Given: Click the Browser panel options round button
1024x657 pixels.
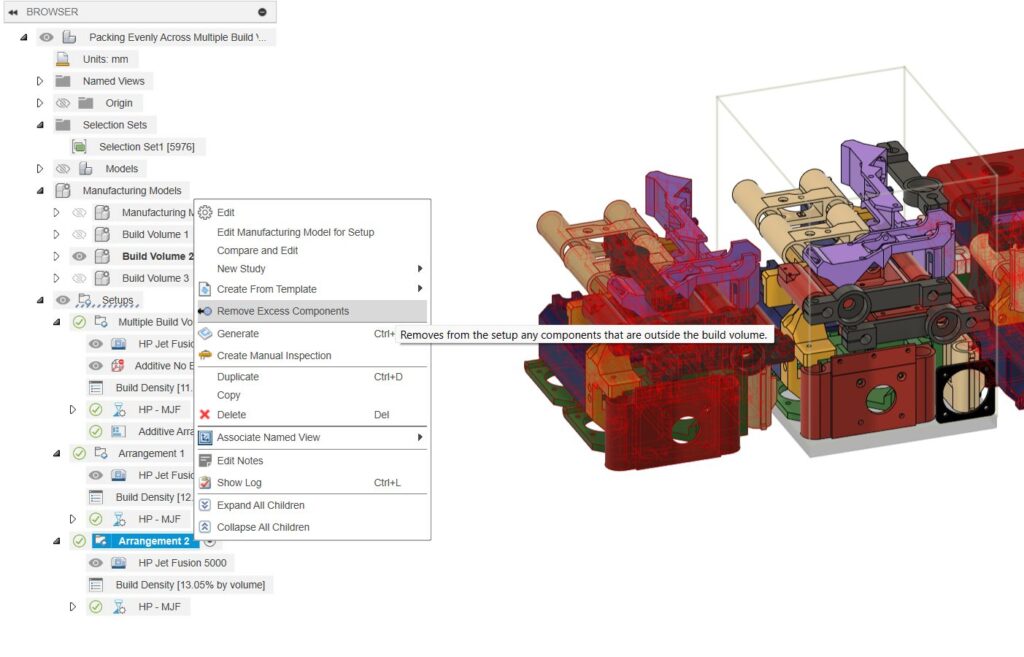Looking at the screenshot, I should coord(262,12).
